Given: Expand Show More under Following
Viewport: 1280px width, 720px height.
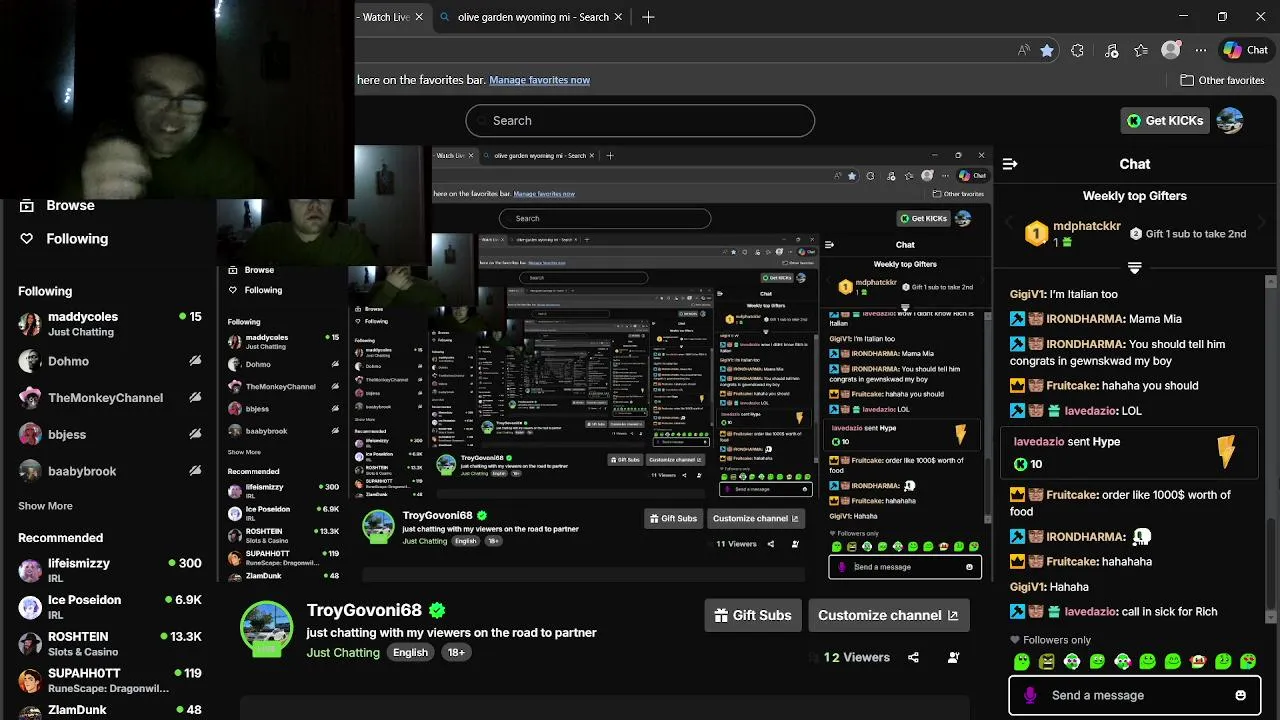Looking at the screenshot, I should point(45,506).
